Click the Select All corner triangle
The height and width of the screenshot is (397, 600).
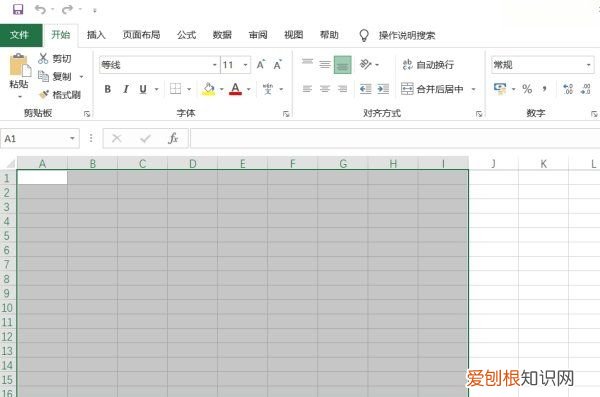(10, 164)
